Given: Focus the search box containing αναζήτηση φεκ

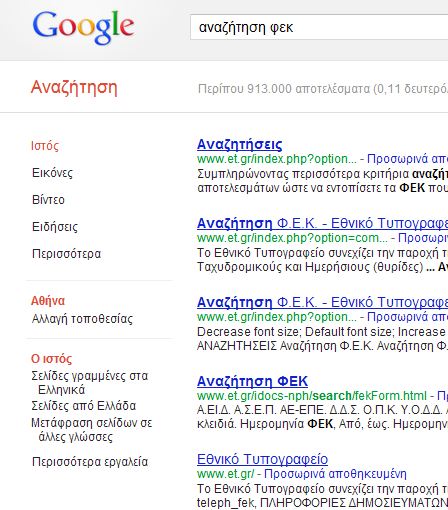Looking at the screenshot, I should [319, 27].
